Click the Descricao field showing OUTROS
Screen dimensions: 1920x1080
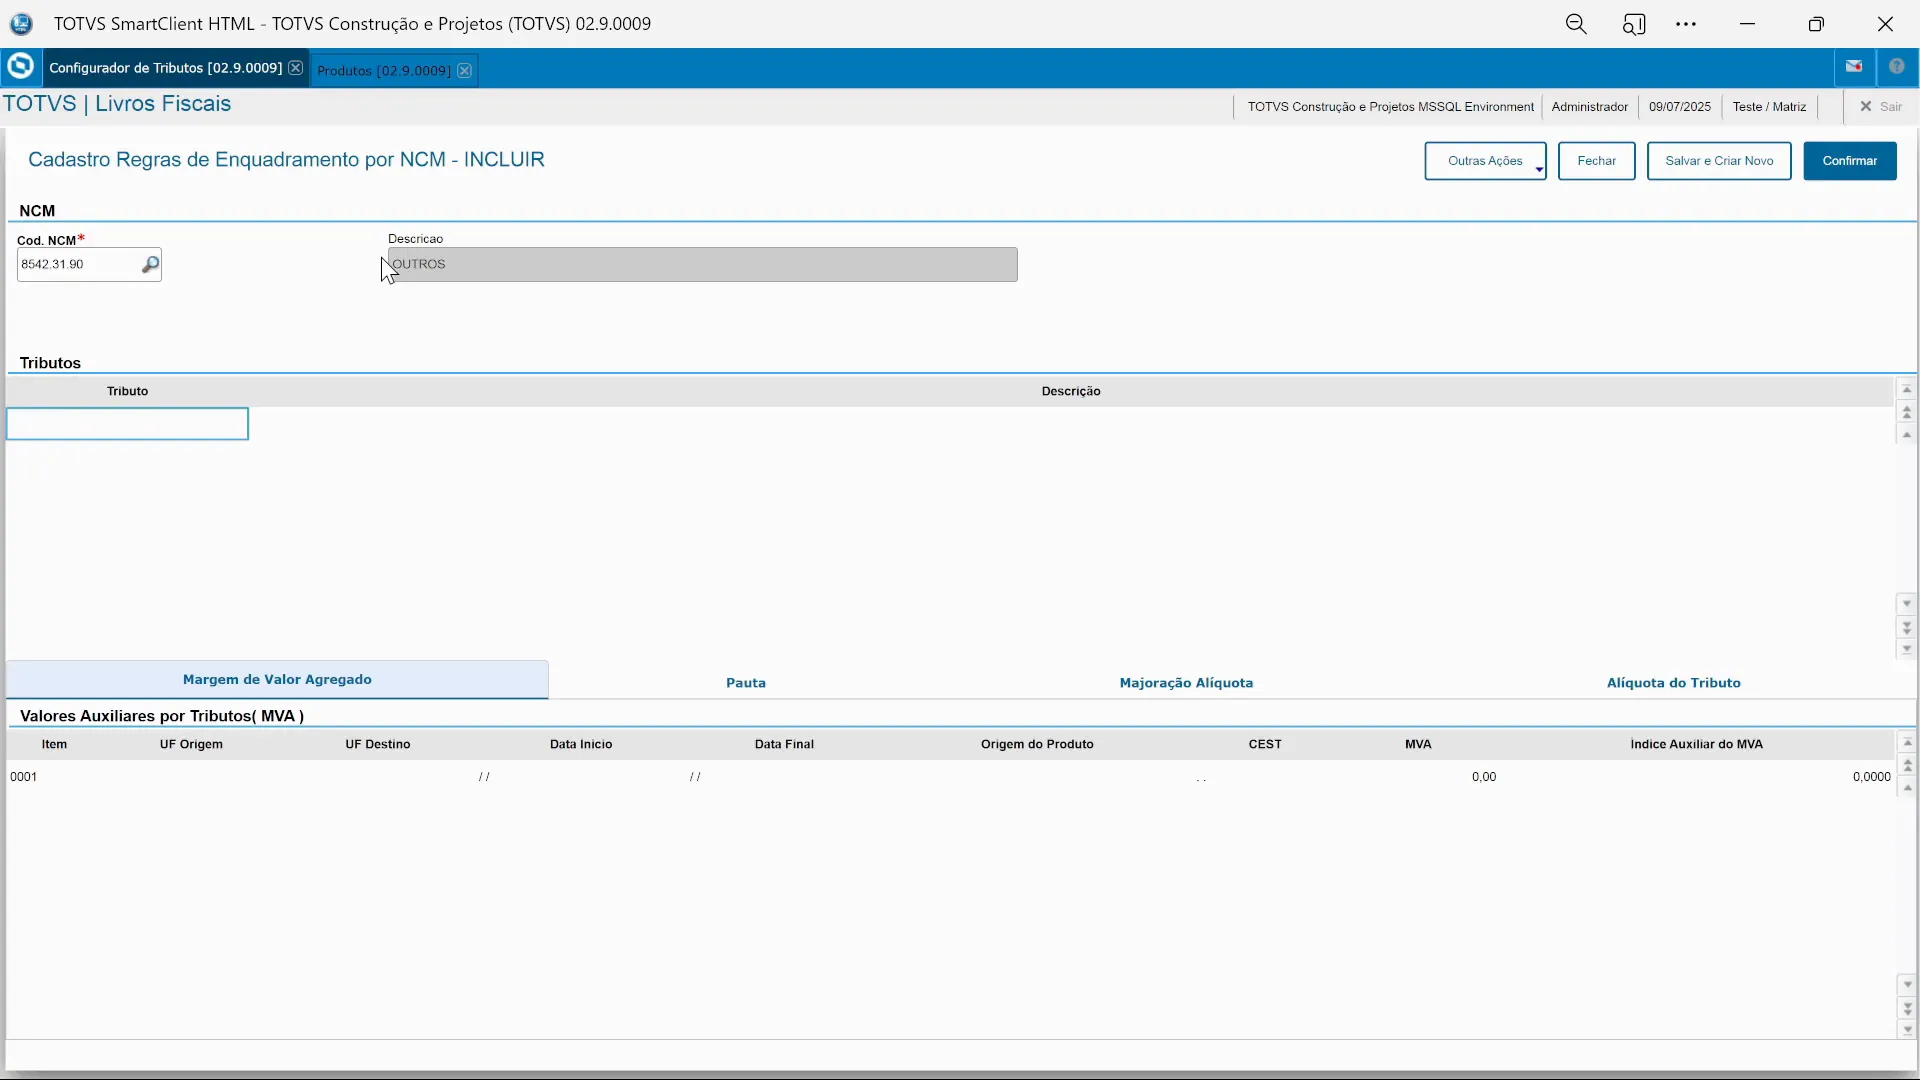[x=700, y=264]
